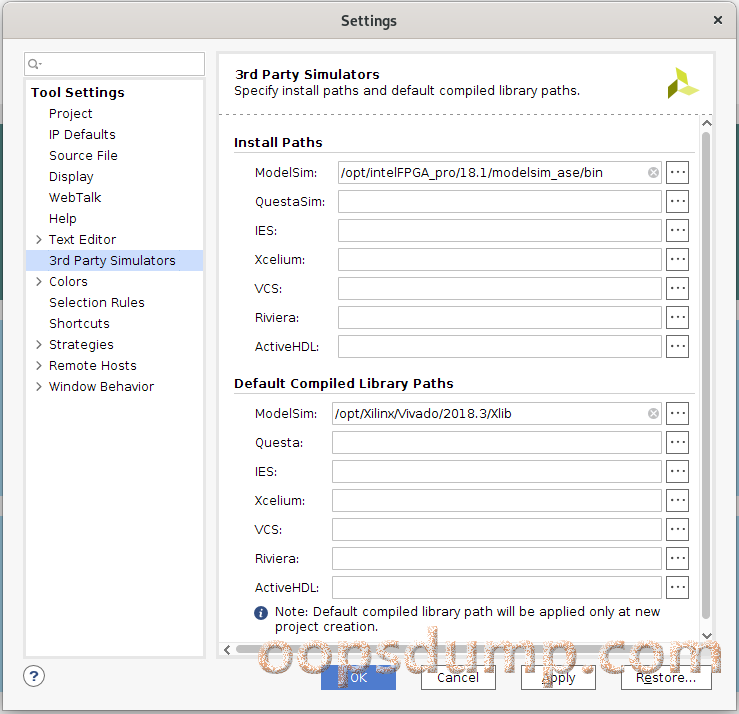The width and height of the screenshot is (739, 714).
Task: Select Display in settings tree
Action: coord(71,177)
